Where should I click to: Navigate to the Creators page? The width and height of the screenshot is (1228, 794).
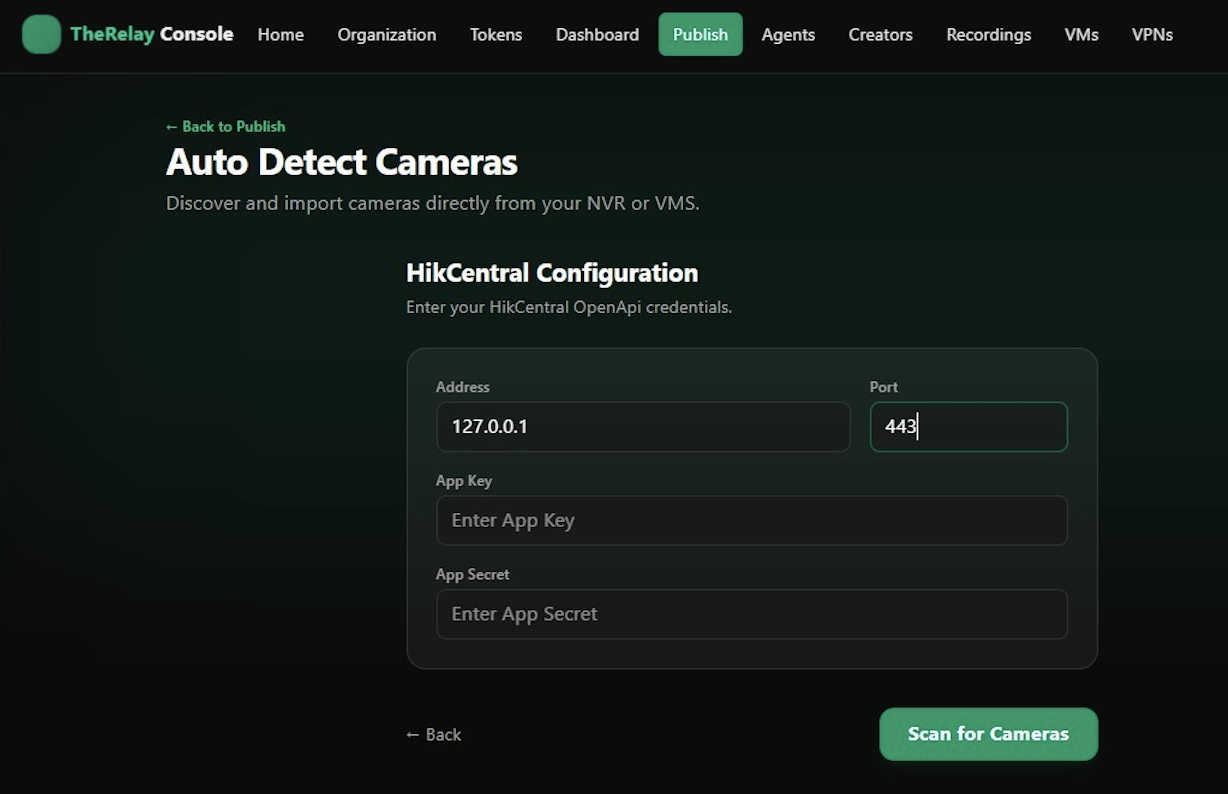[x=879, y=34]
